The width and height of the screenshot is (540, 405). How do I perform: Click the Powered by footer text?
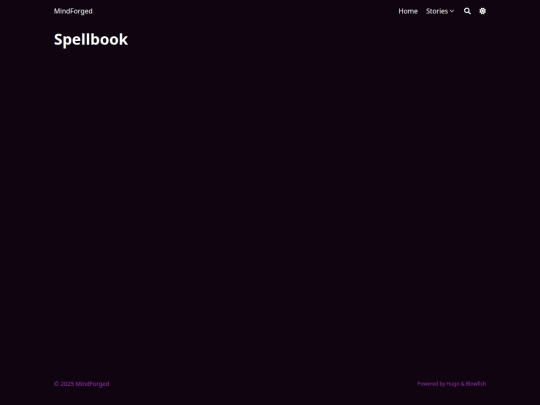click(x=431, y=384)
